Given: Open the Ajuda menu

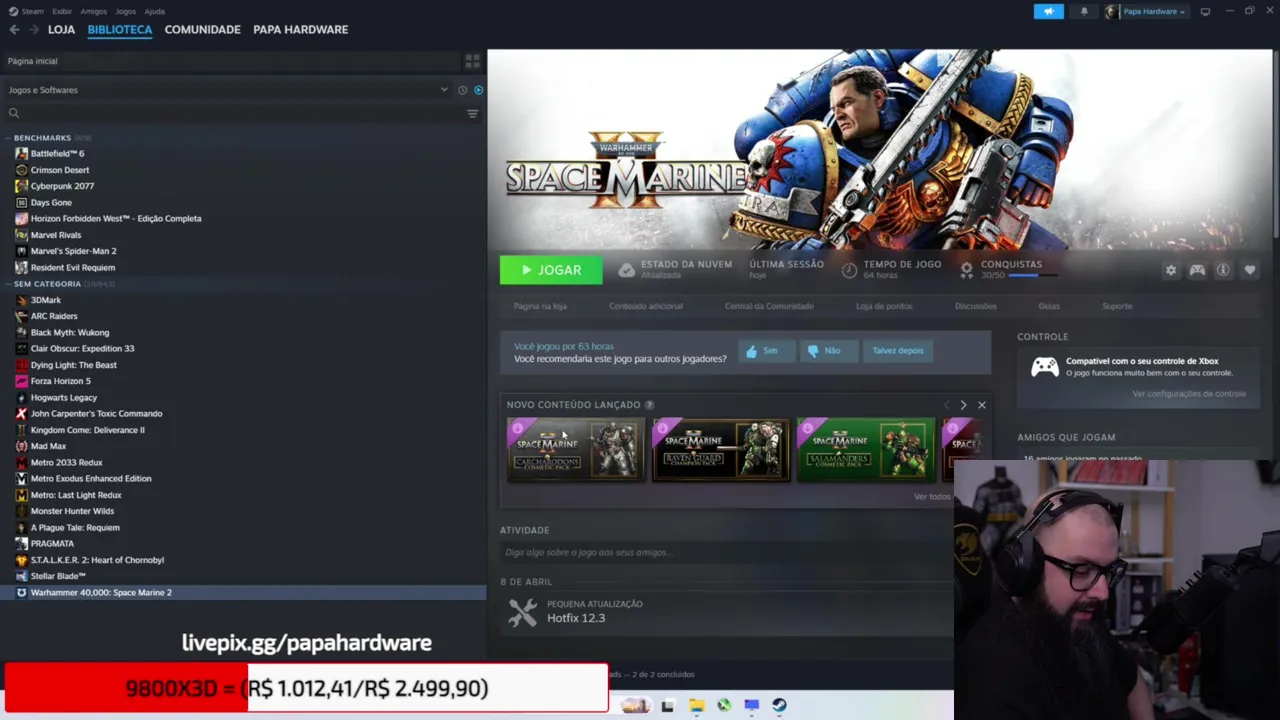Looking at the screenshot, I should pos(154,12).
